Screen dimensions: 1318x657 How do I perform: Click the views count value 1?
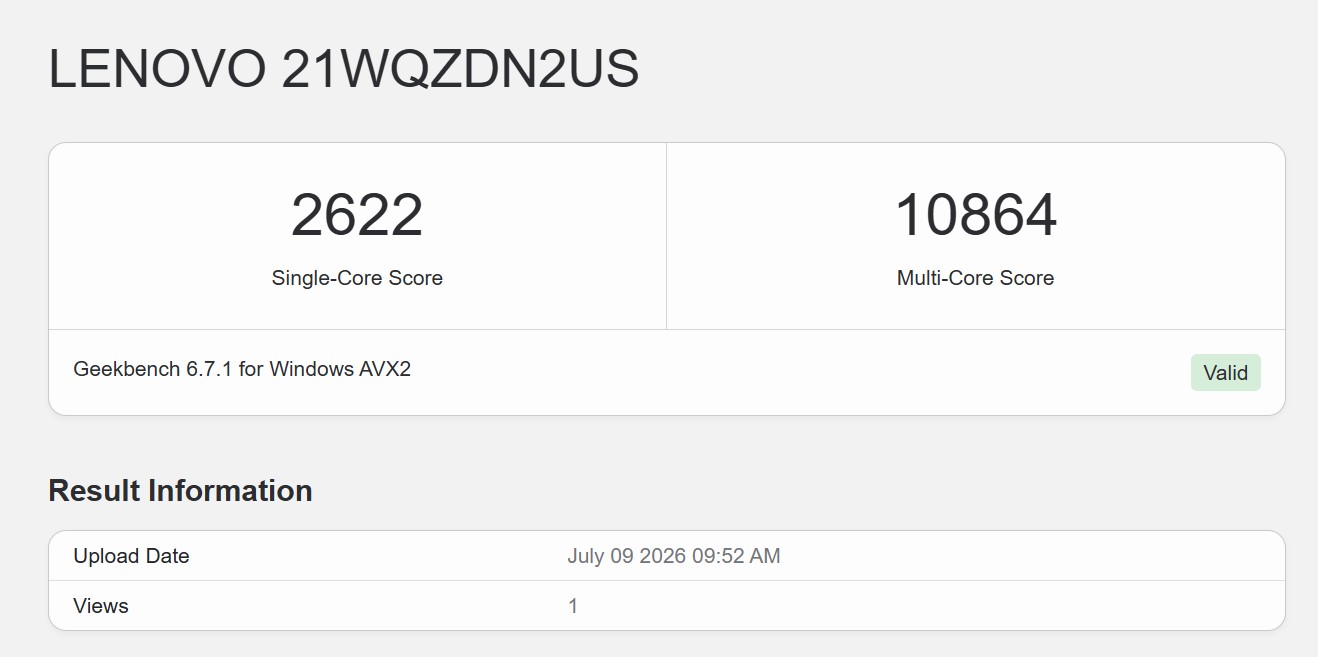[573, 606]
